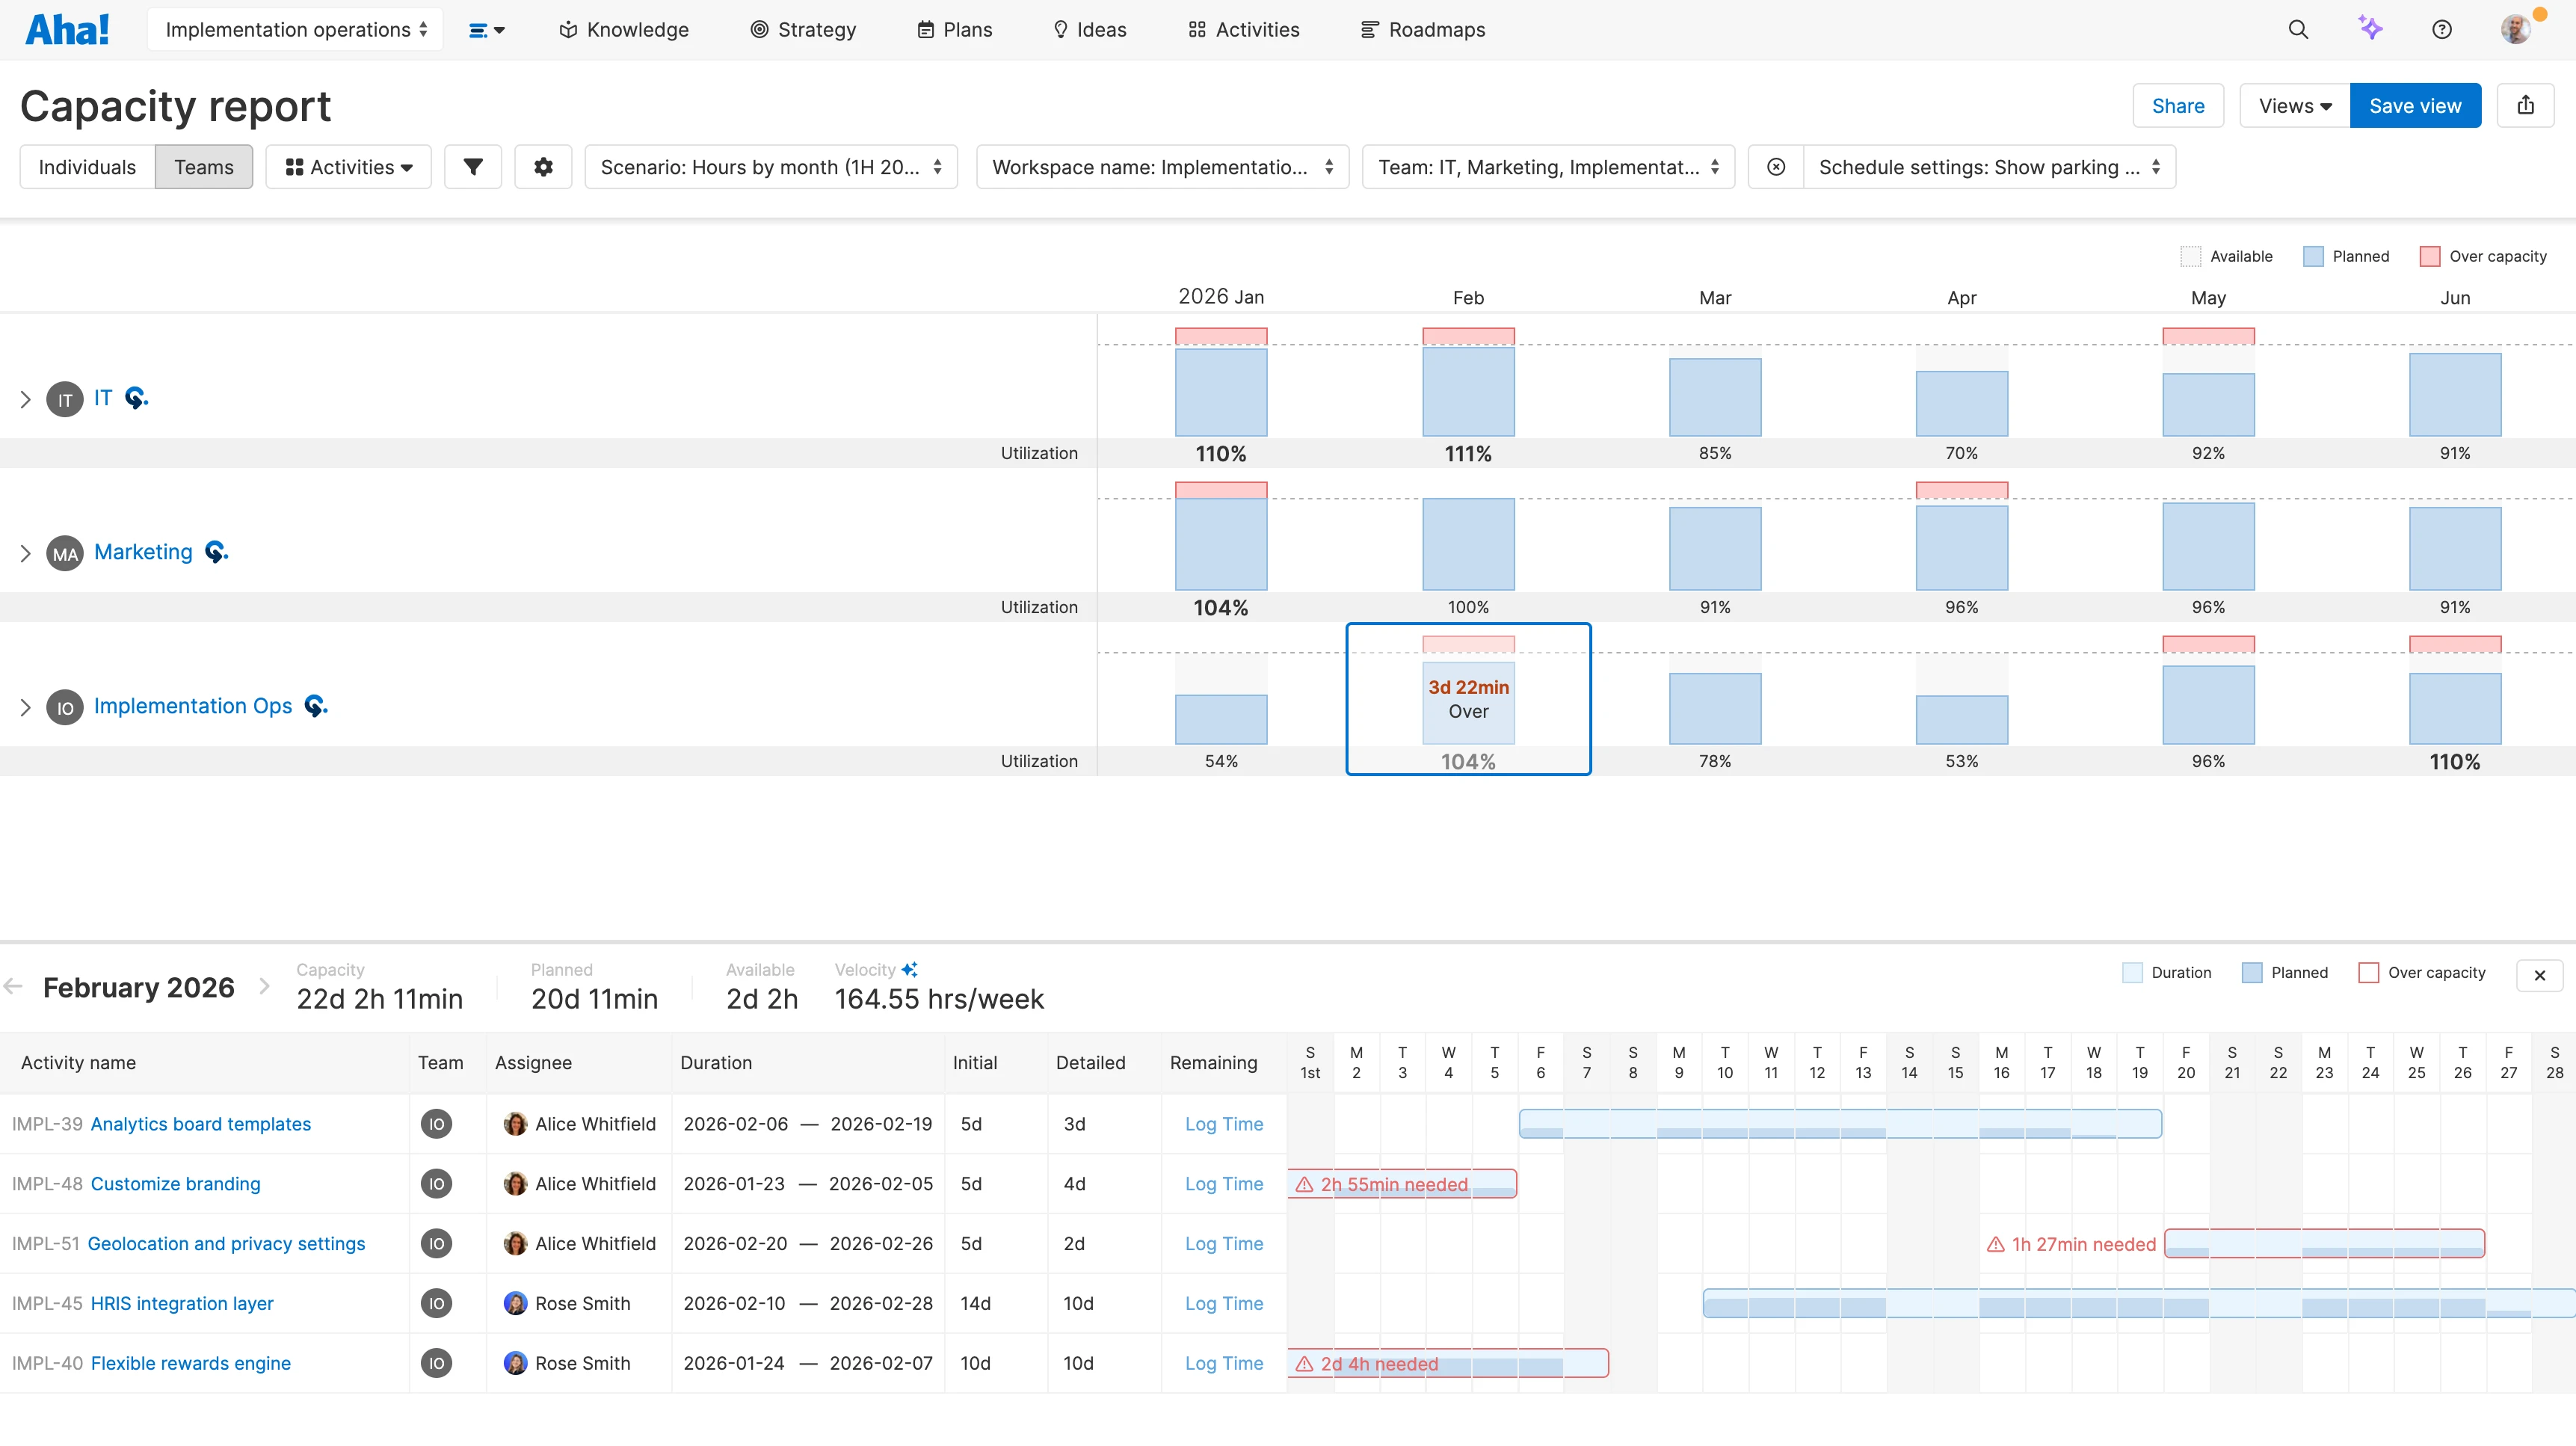
Task: Click the export share-arrow icon
Action: pos(2526,105)
